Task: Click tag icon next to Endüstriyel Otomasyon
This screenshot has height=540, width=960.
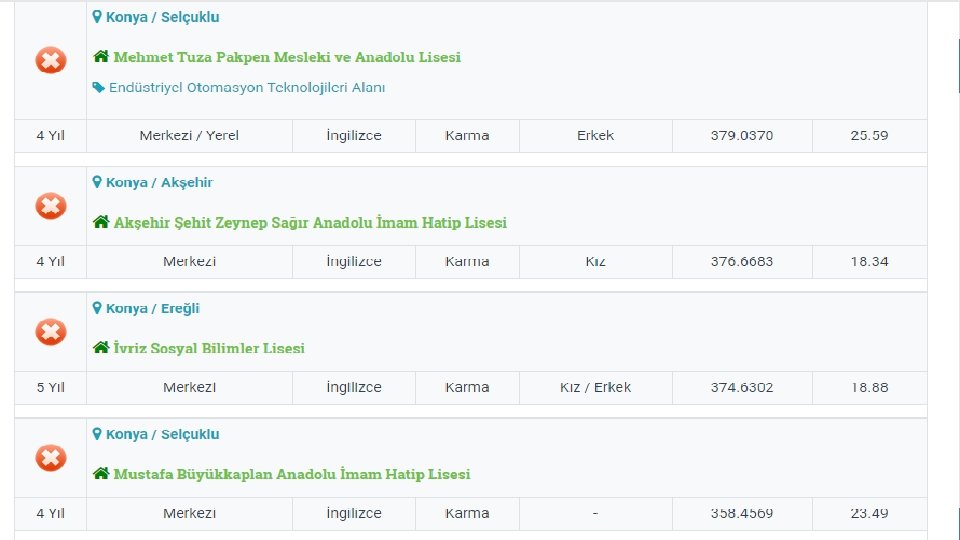Action: (x=99, y=88)
